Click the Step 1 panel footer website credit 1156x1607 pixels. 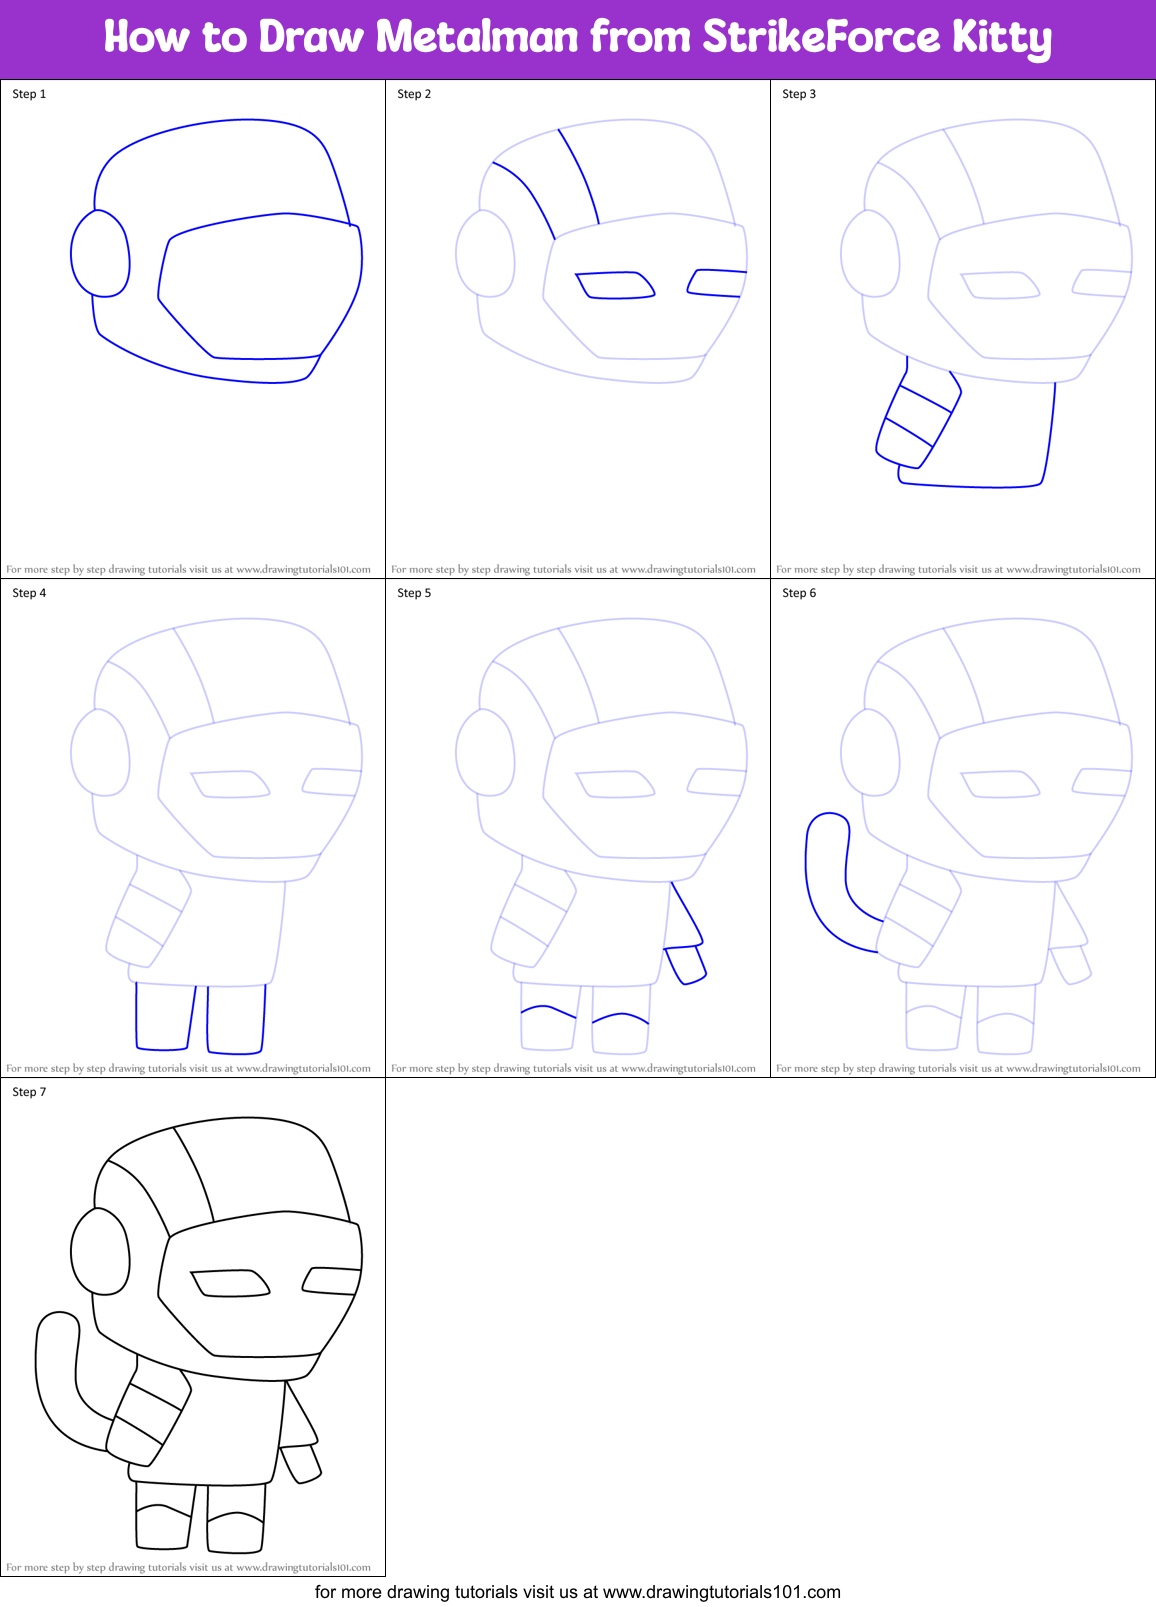coord(188,569)
